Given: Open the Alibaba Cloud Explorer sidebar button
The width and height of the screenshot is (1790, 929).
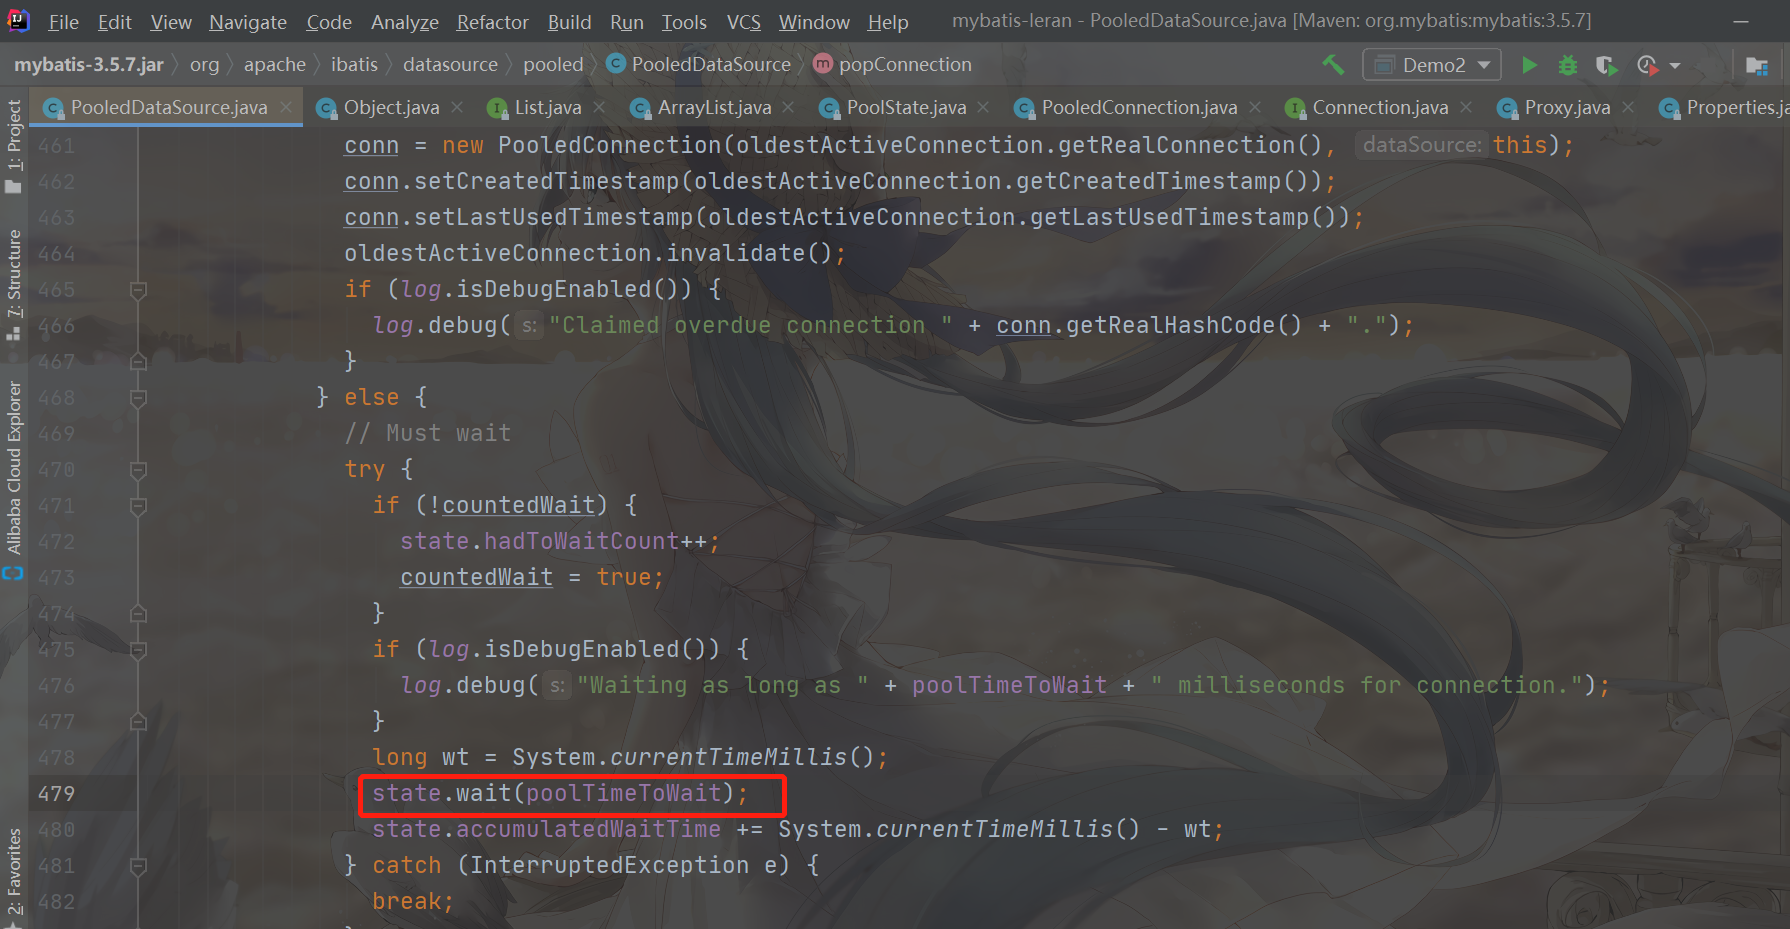Looking at the screenshot, I should pyautogui.click(x=13, y=480).
